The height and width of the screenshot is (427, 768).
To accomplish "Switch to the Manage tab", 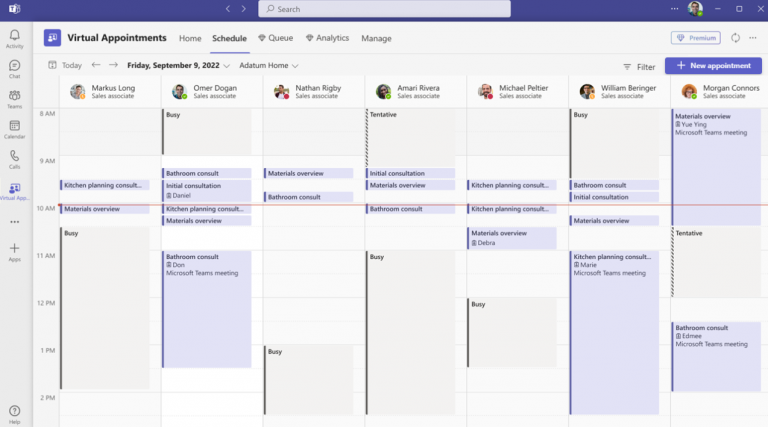I will click(376, 38).
